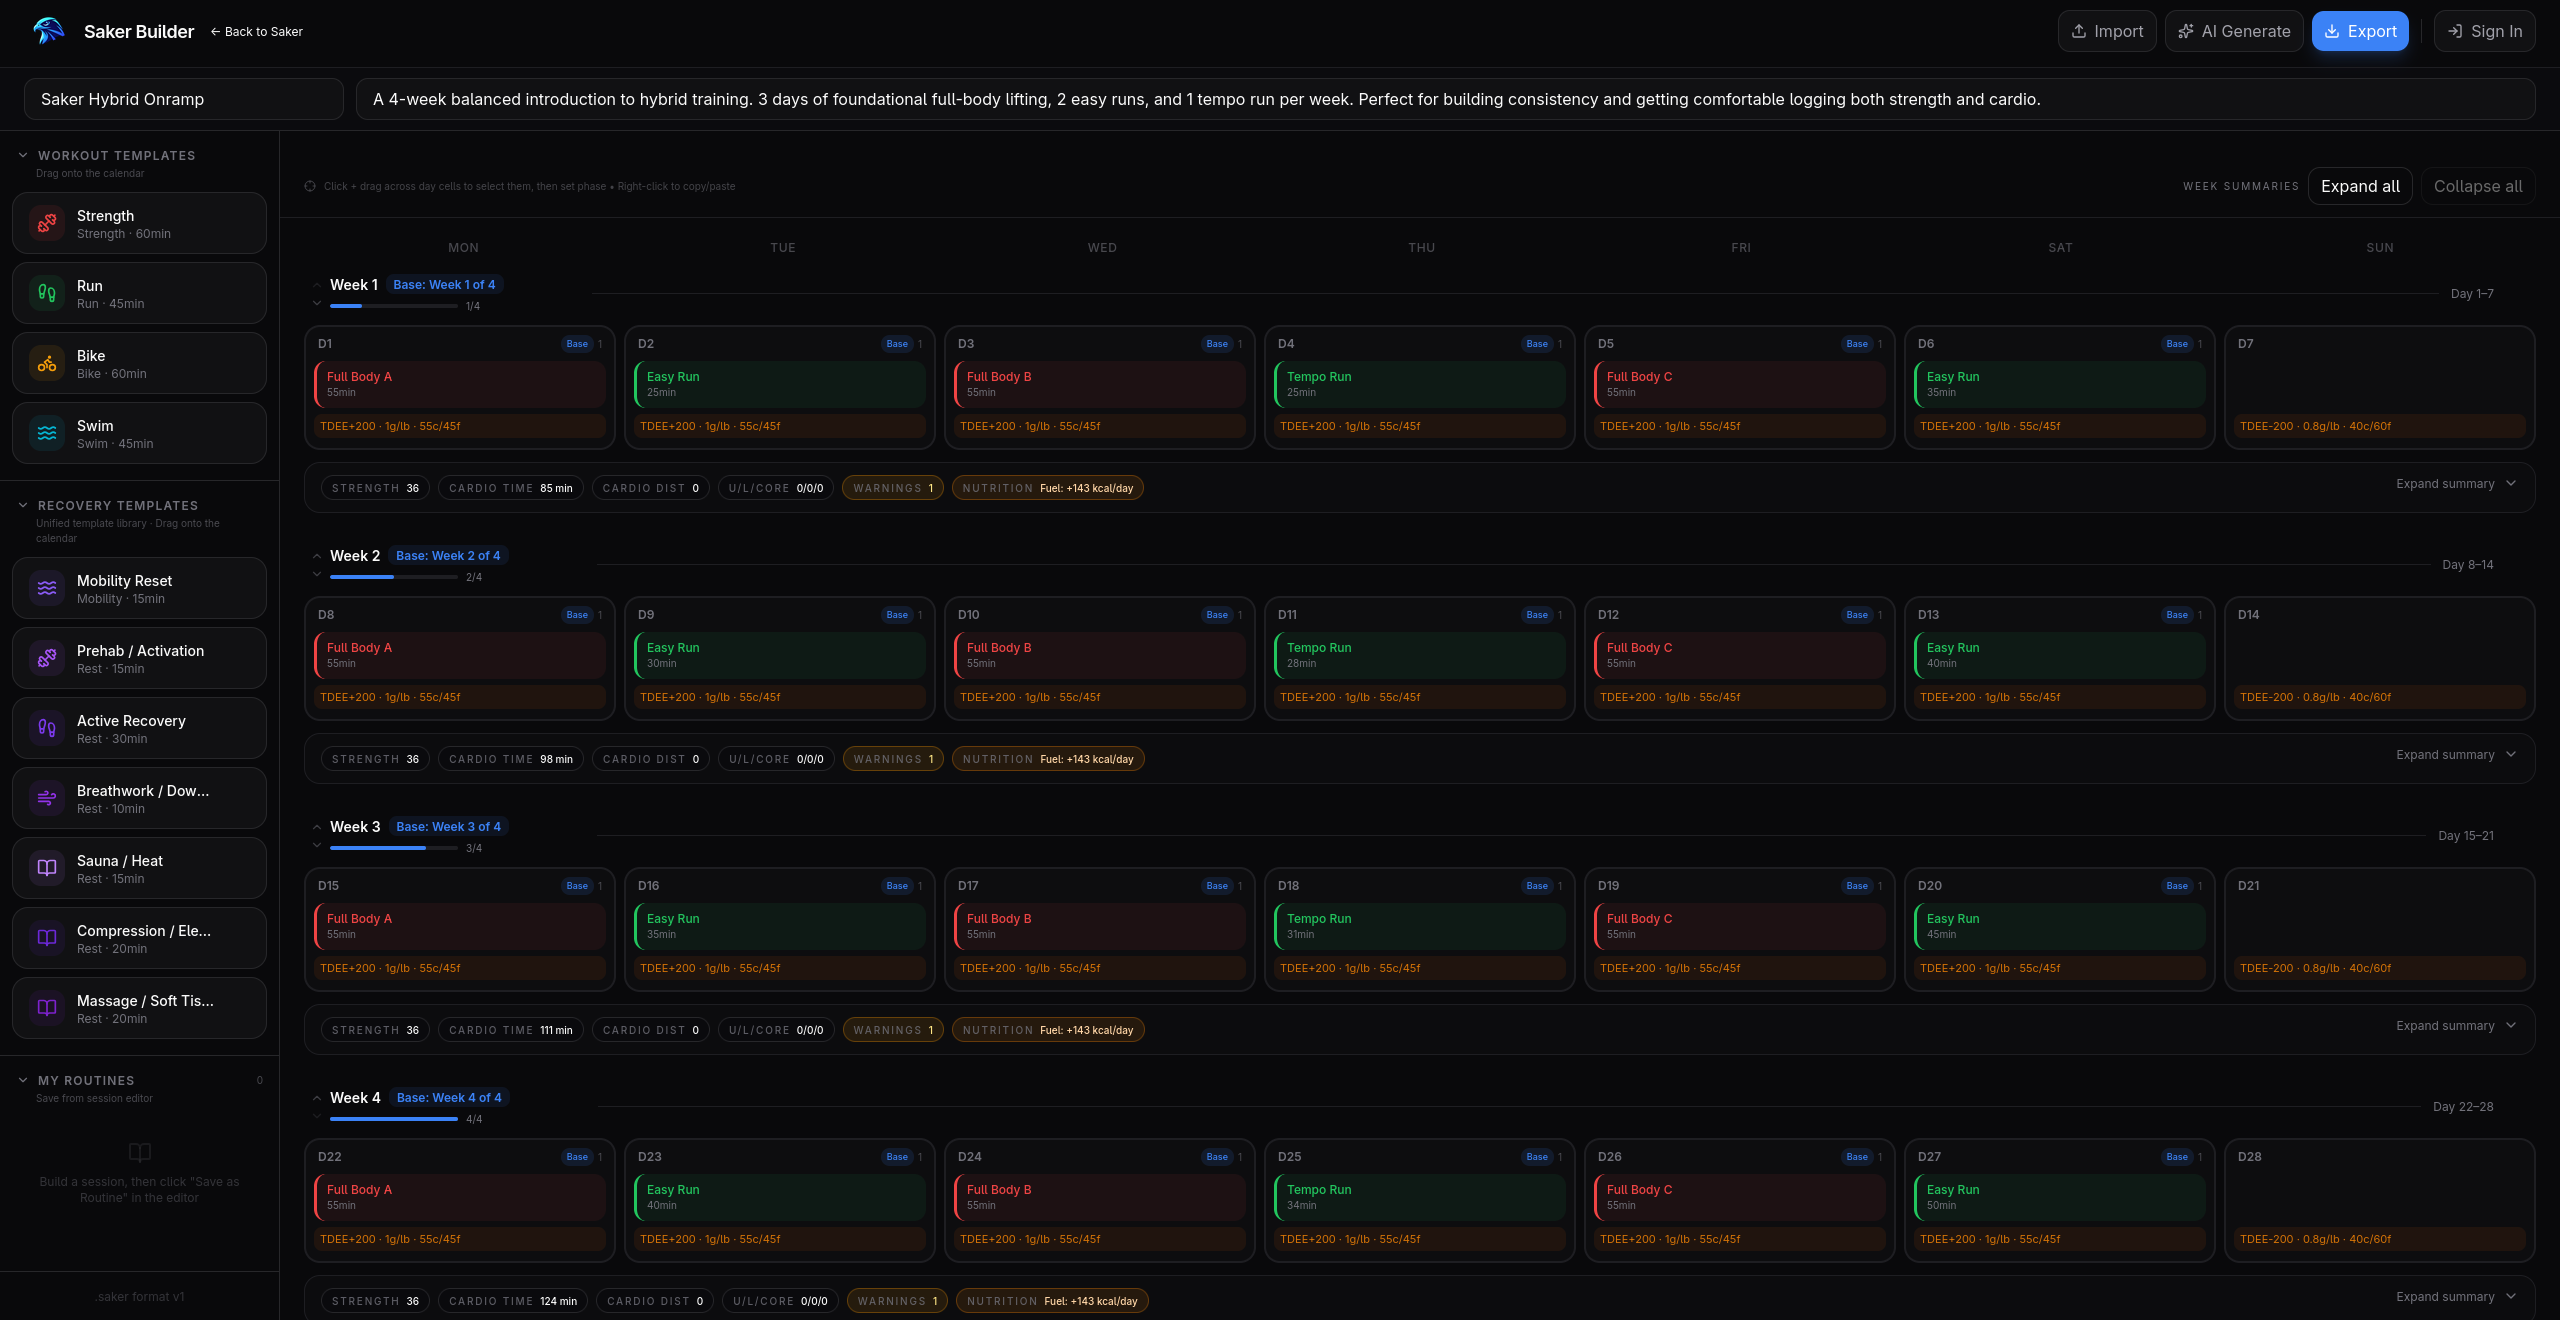Switch to Collapse all view
Viewport: 2560px width, 1320px height.
(2477, 186)
